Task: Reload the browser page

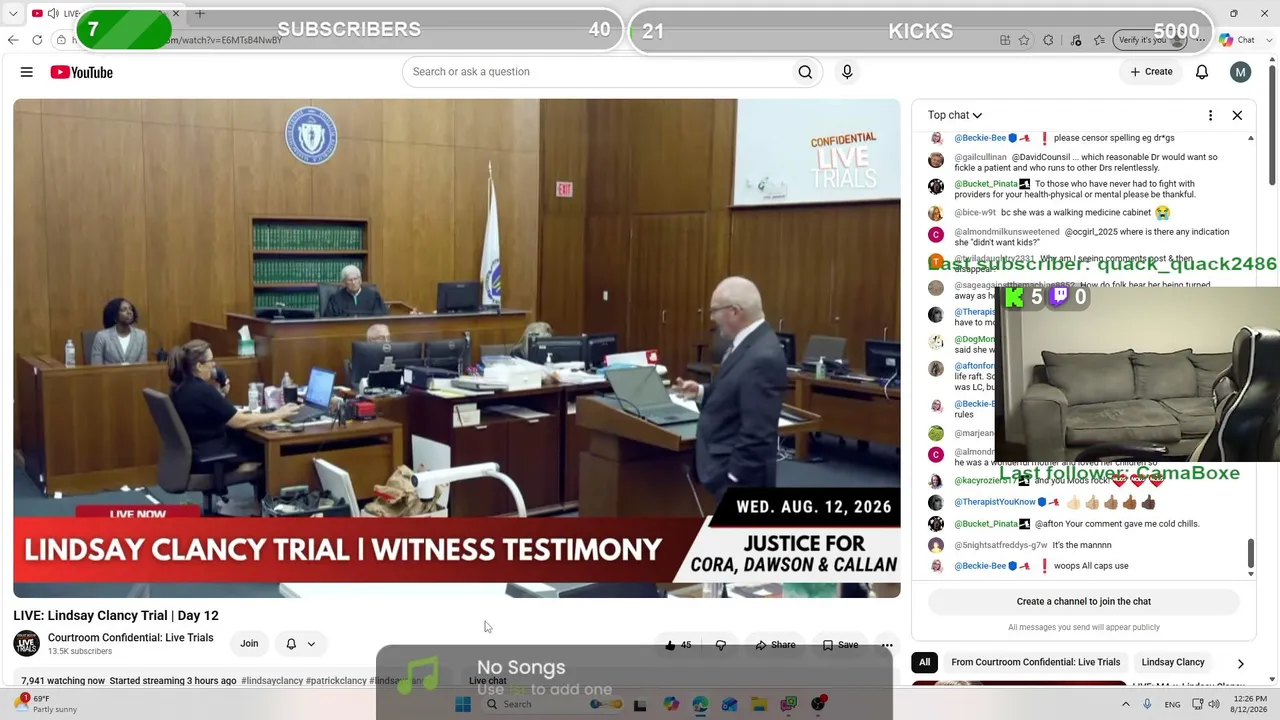Action: pos(37,40)
